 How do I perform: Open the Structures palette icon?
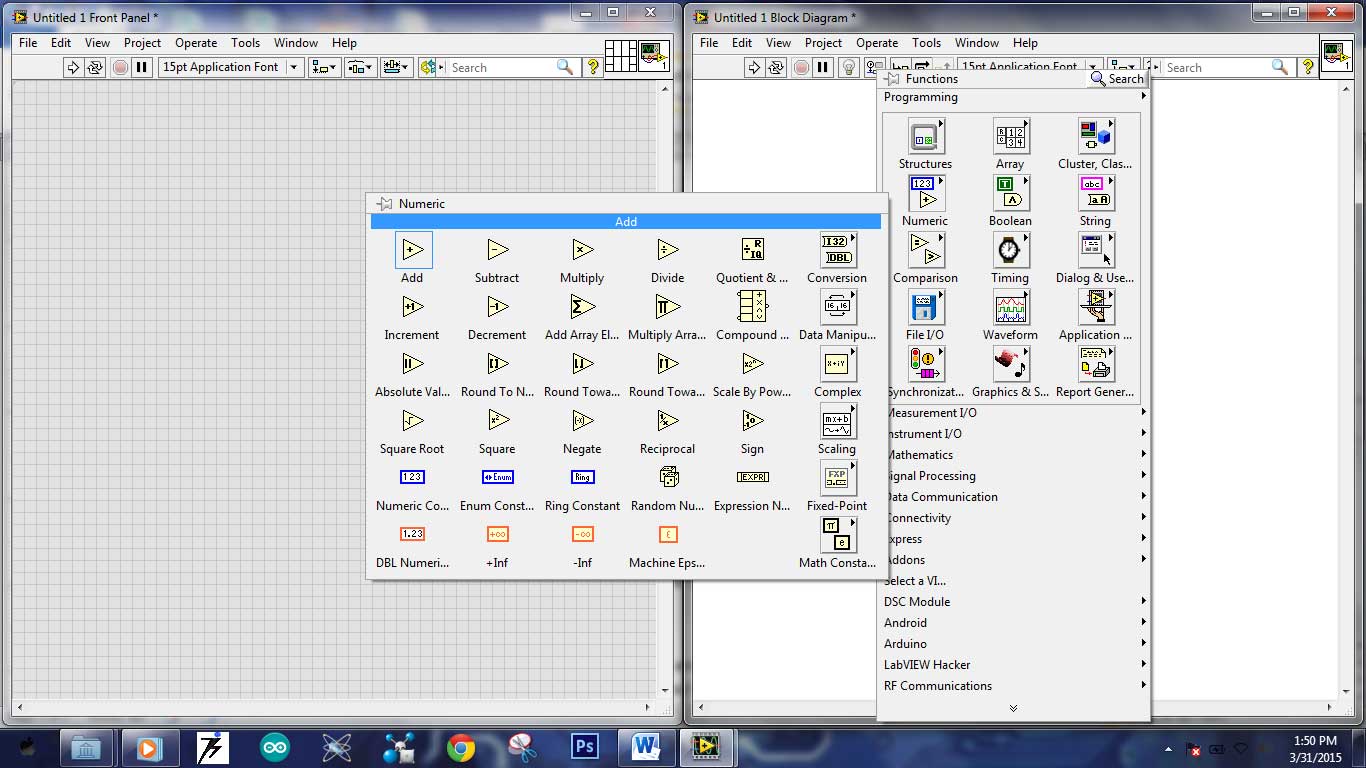(925, 137)
